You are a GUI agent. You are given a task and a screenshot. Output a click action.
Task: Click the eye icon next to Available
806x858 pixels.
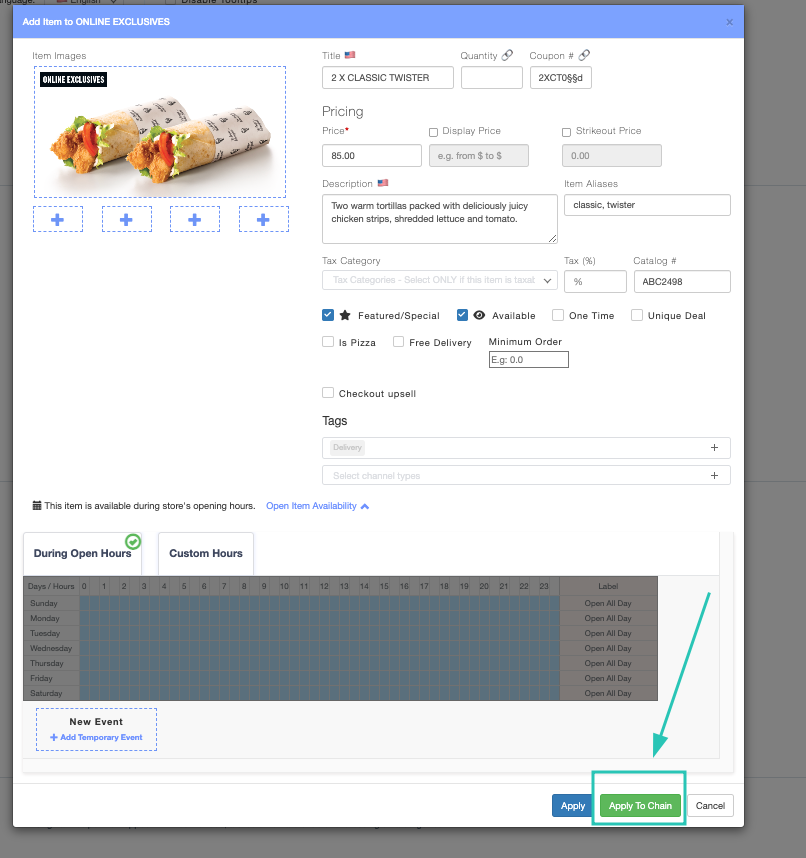tap(479, 315)
